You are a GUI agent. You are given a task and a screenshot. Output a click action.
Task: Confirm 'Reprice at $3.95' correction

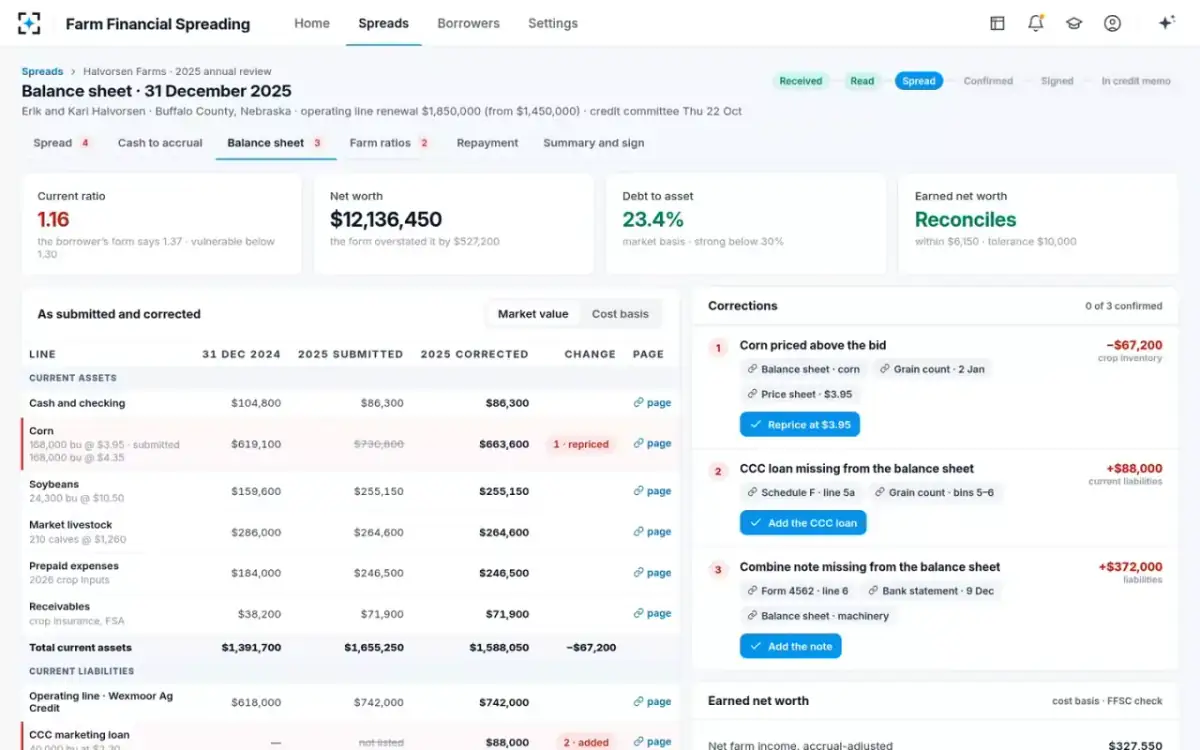(x=800, y=425)
